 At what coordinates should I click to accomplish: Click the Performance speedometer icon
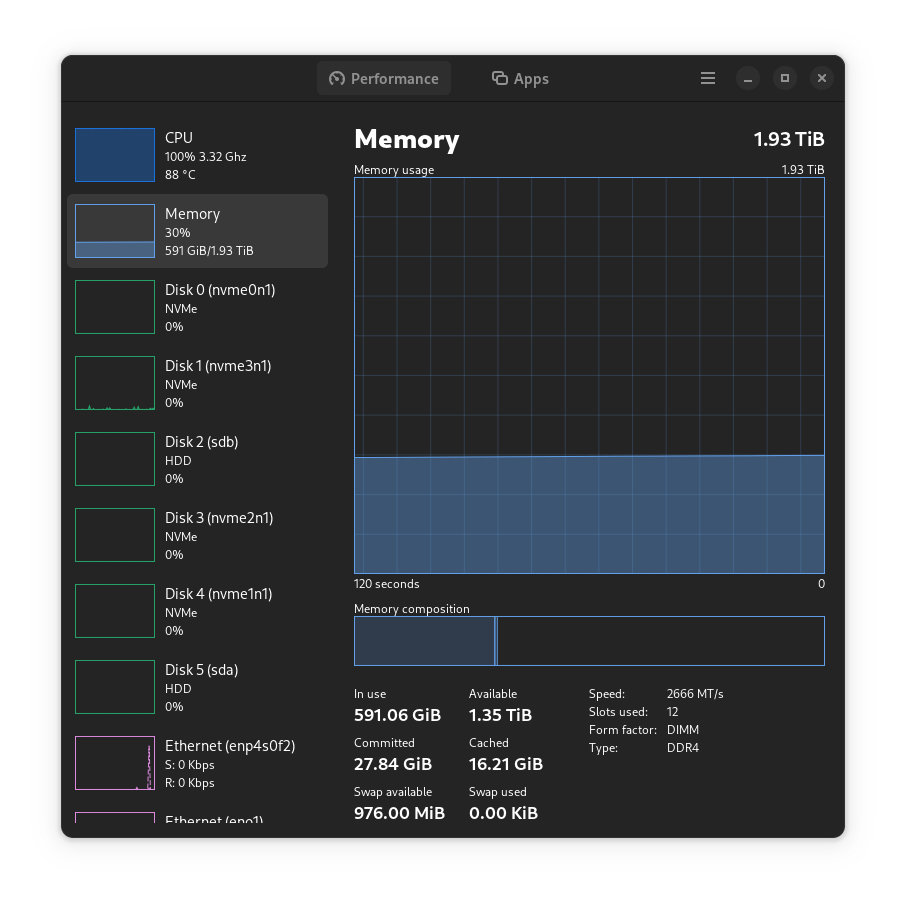coord(337,78)
